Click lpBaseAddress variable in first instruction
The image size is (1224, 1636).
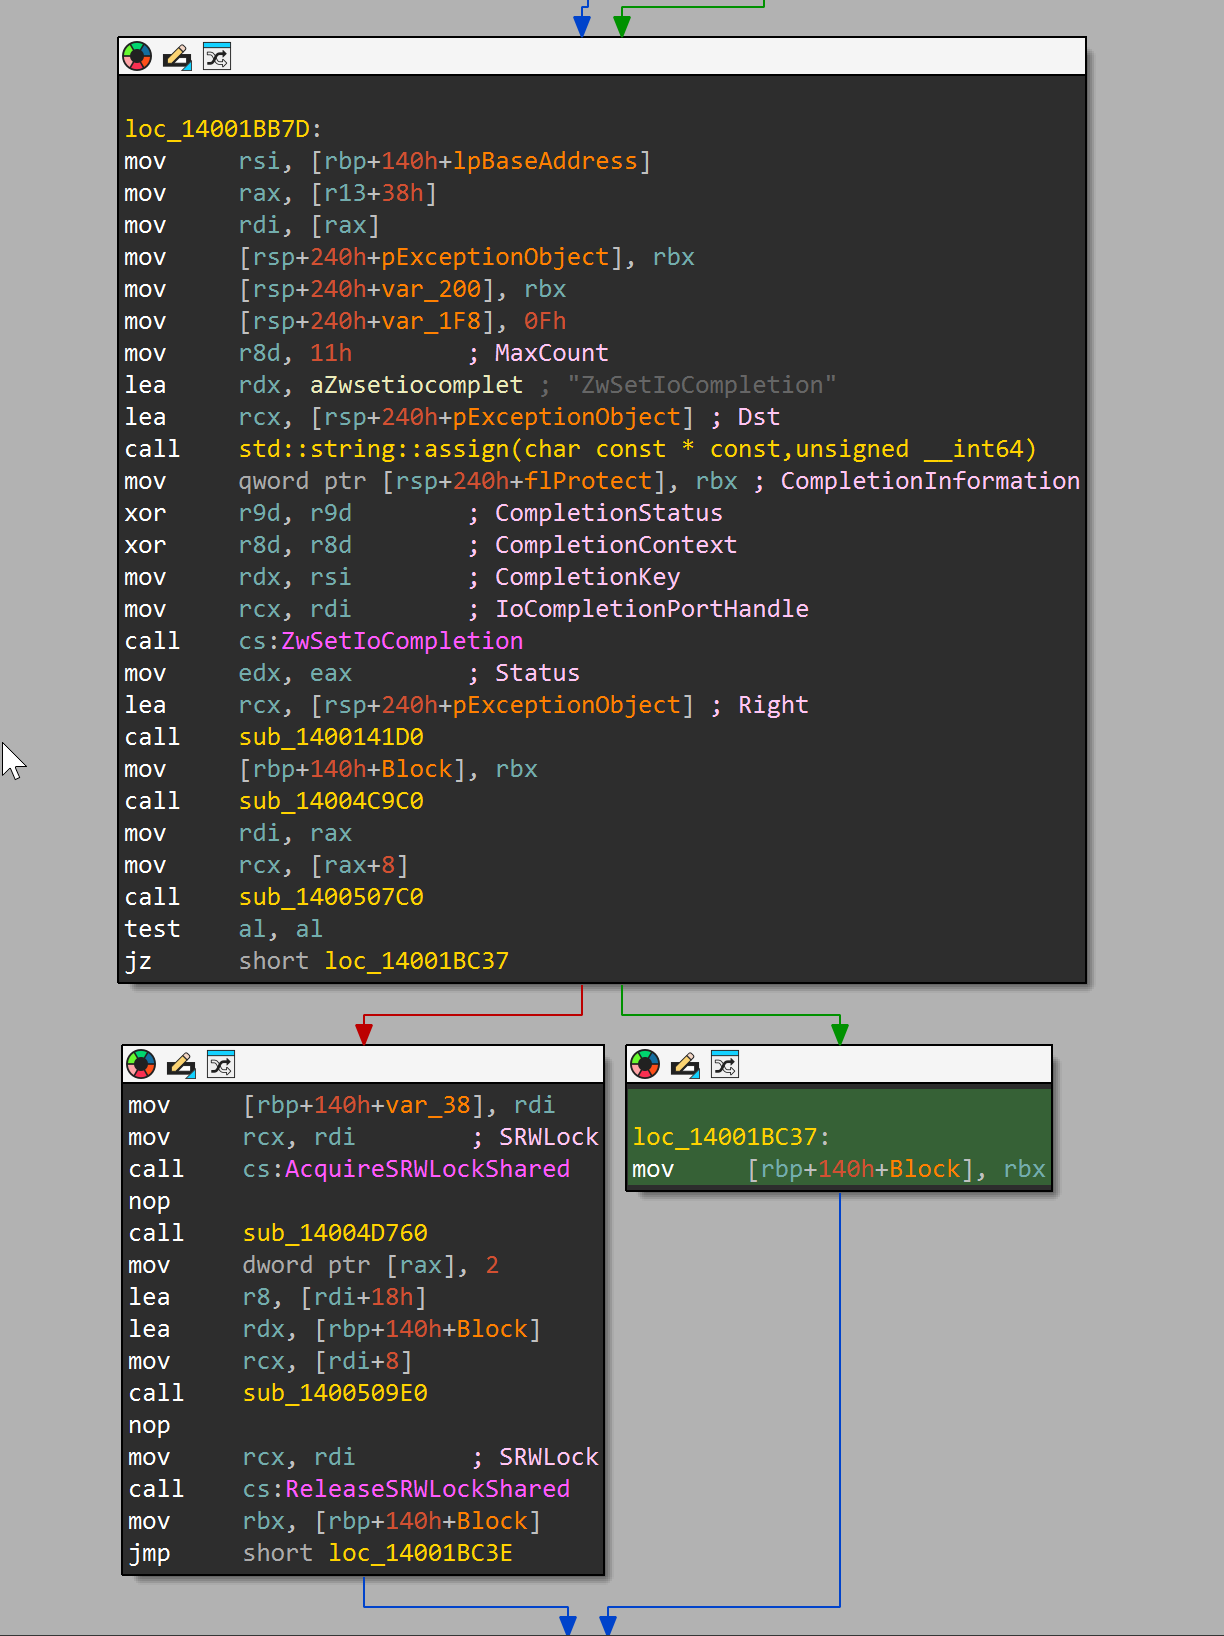pos(545,161)
